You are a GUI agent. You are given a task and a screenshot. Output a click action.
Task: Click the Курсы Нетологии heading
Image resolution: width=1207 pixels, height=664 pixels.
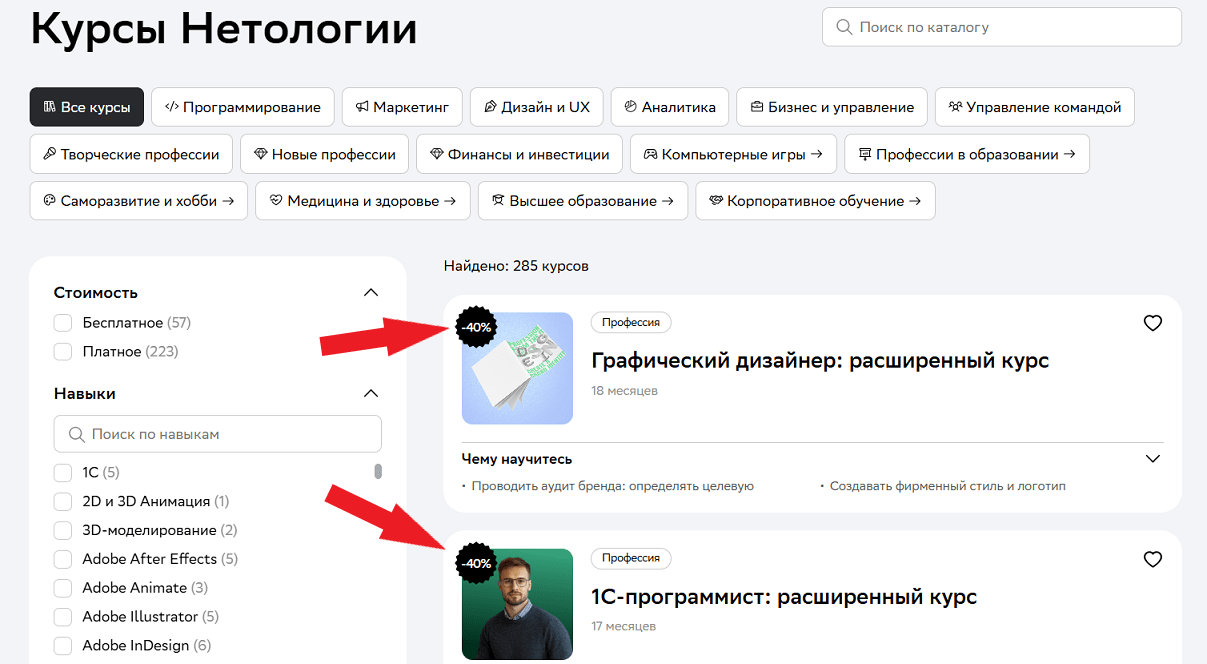224,29
